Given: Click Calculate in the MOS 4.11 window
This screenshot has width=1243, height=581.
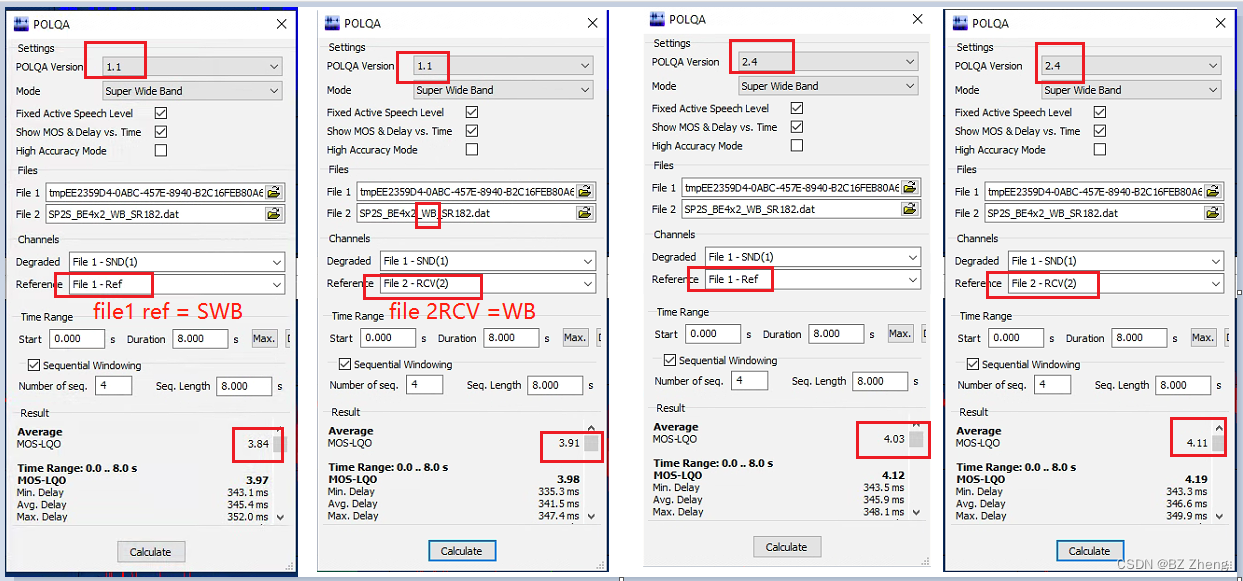Looking at the screenshot, I should point(1090,550).
